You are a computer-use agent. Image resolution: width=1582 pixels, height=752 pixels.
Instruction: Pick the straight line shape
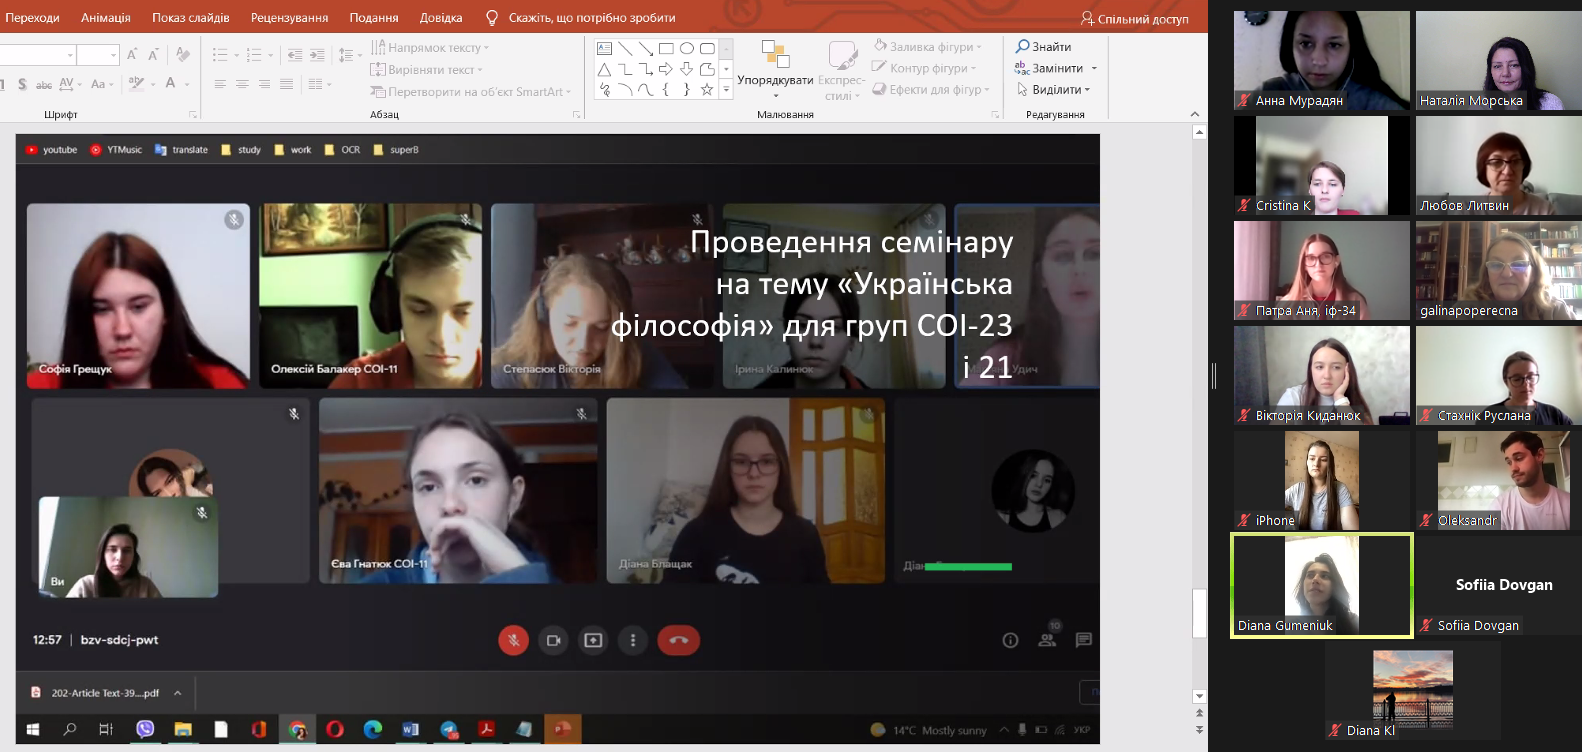pyautogui.click(x=625, y=48)
